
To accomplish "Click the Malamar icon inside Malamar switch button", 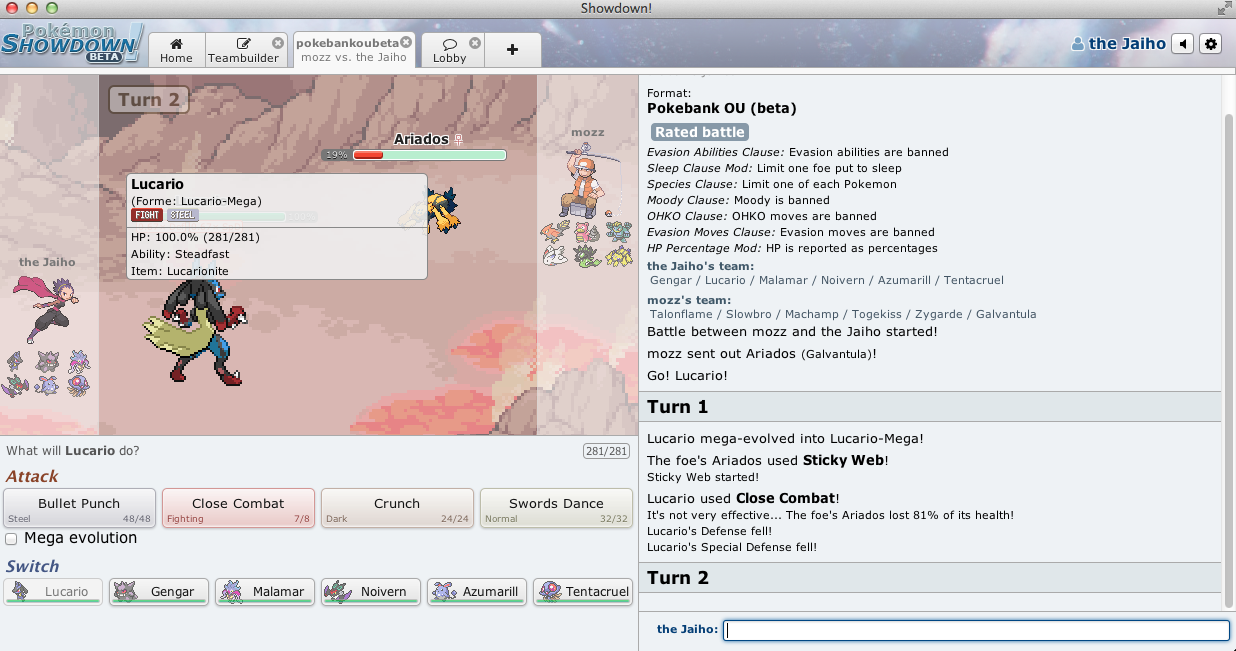I will pyautogui.click(x=232, y=591).
